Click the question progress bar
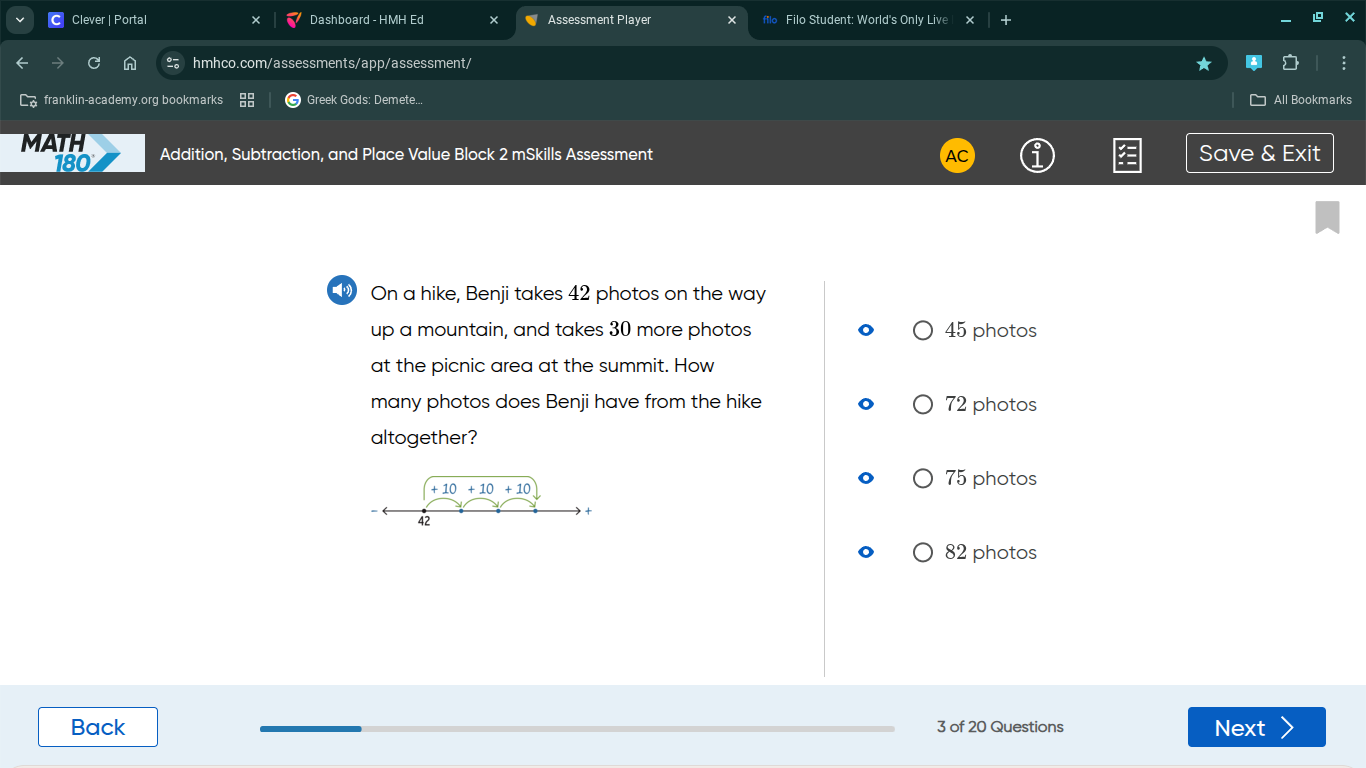 click(x=577, y=729)
